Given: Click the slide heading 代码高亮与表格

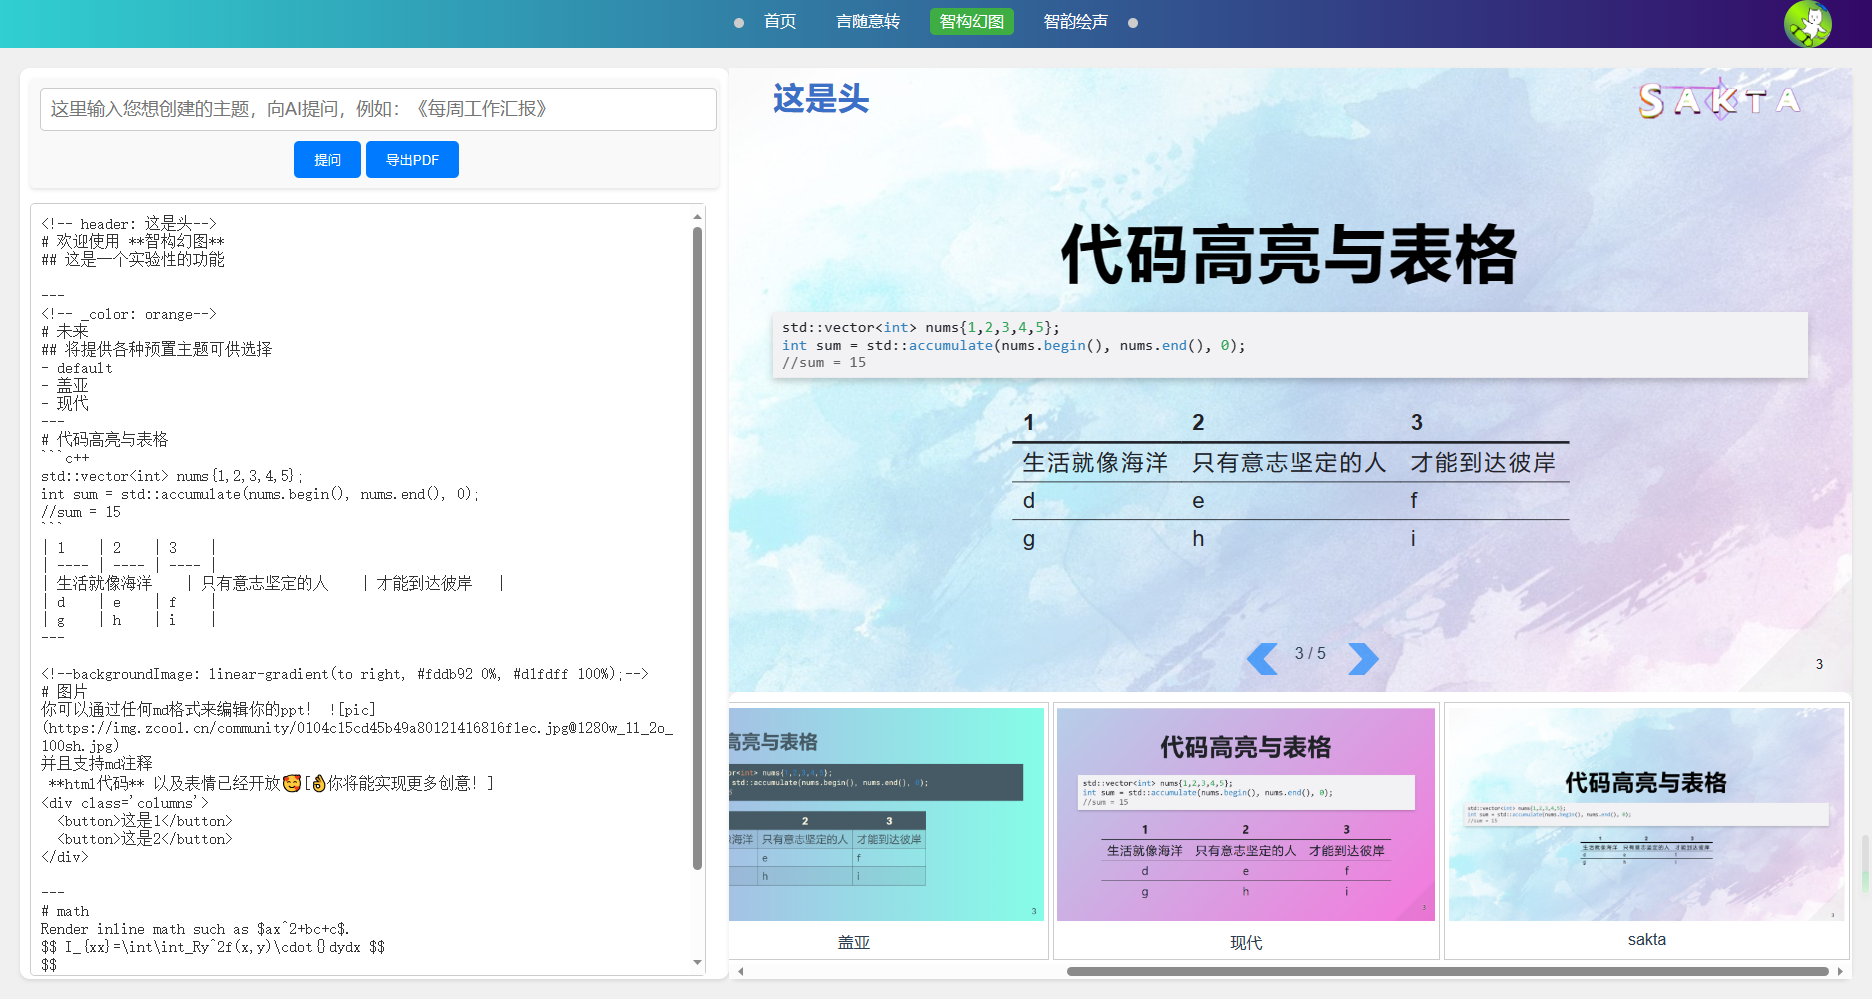Looking at the screenshot, I should coord(1289,255).
